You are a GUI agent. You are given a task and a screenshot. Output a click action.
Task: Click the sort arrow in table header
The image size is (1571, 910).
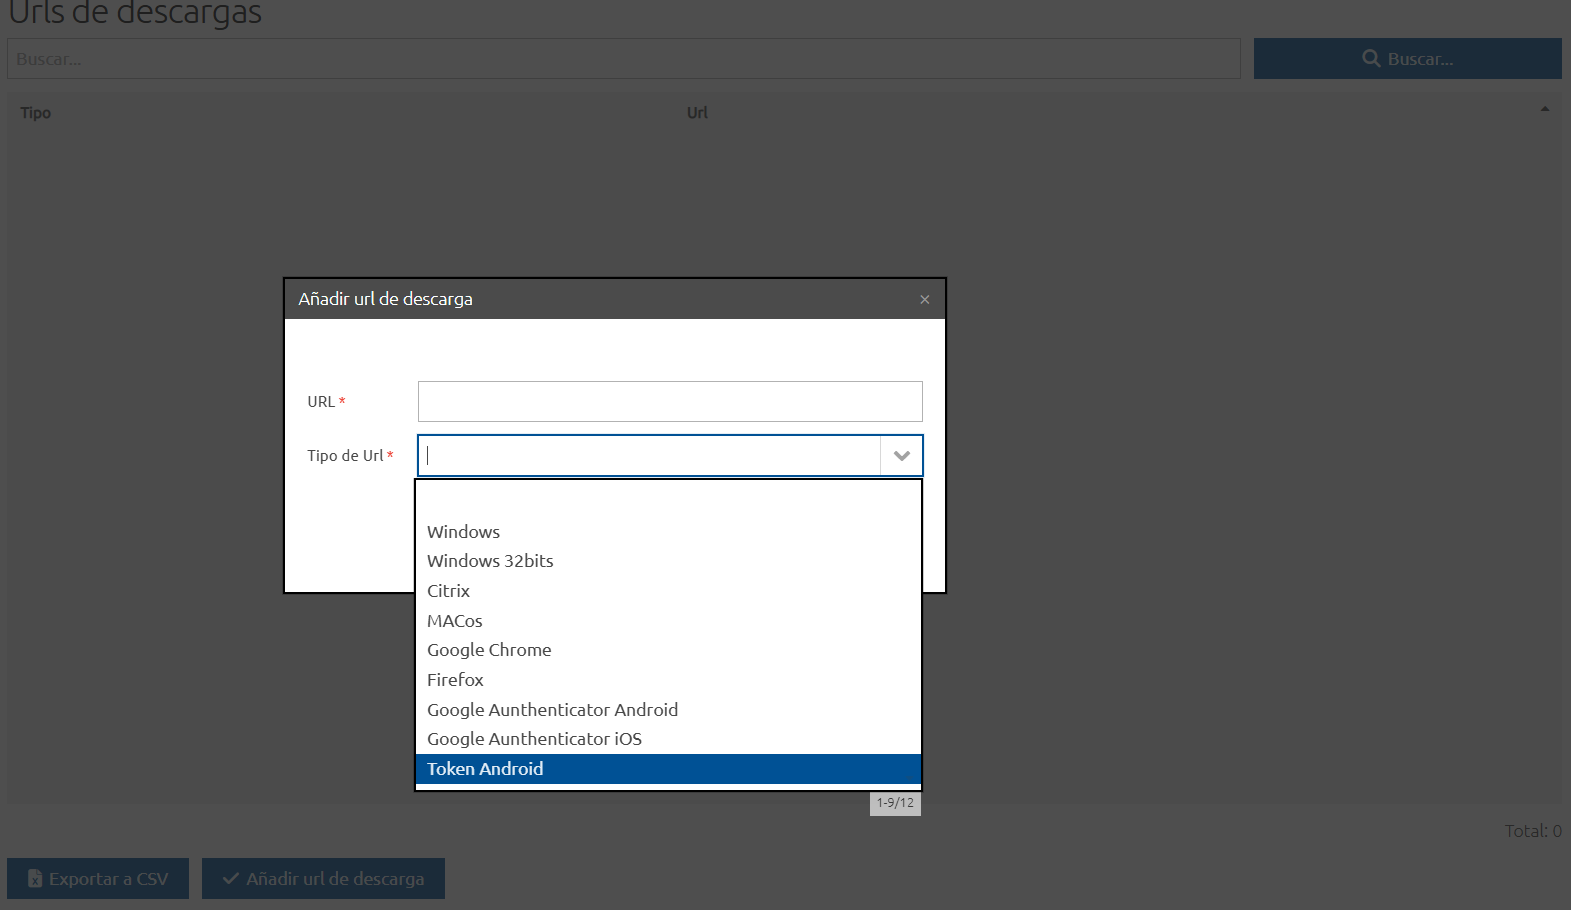tap(1545, 109)
